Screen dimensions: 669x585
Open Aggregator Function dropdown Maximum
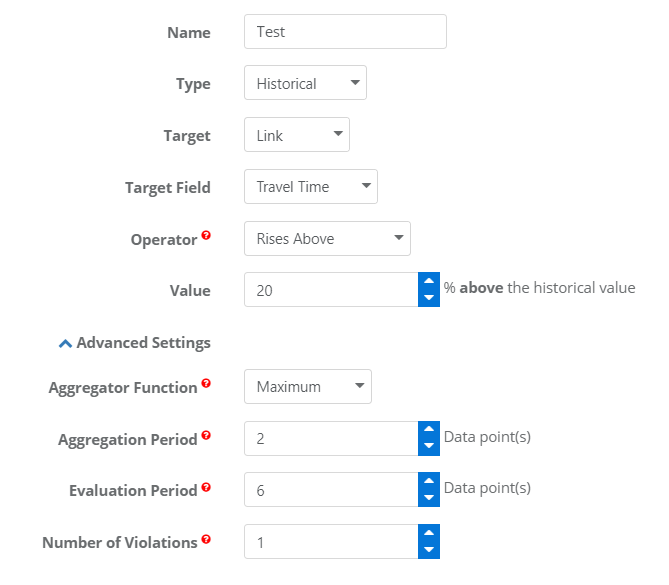[308, 387]
